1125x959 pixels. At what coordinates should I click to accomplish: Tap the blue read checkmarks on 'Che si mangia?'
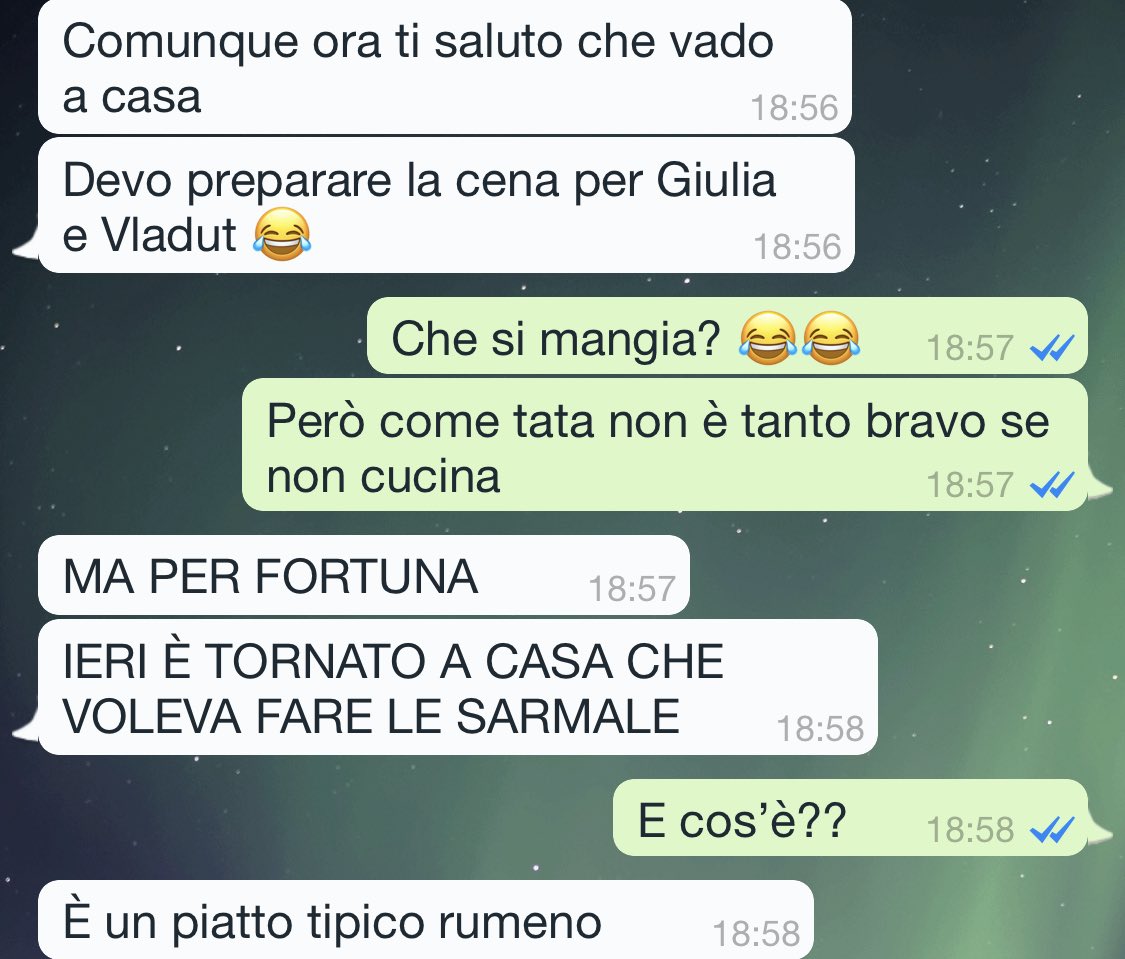1052,349
